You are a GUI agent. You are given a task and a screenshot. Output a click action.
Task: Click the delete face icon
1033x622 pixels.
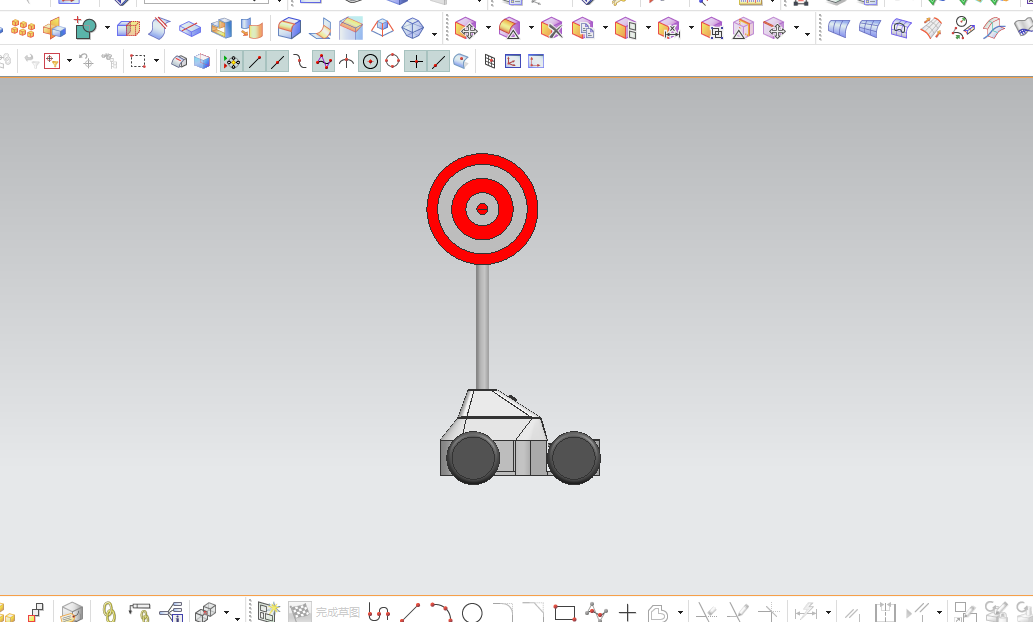[551, 28]
